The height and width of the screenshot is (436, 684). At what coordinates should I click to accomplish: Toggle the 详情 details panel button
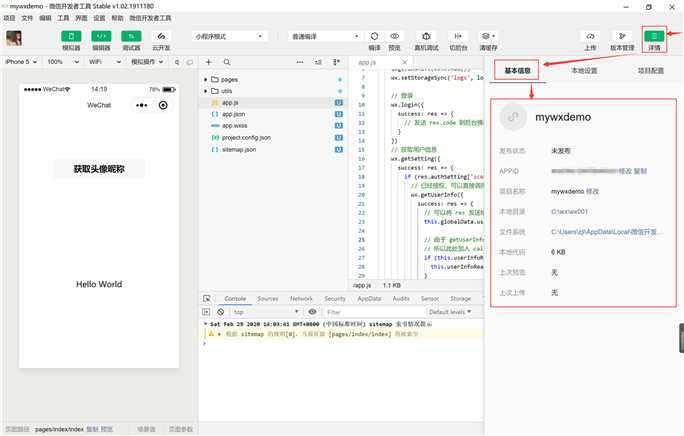654,36
